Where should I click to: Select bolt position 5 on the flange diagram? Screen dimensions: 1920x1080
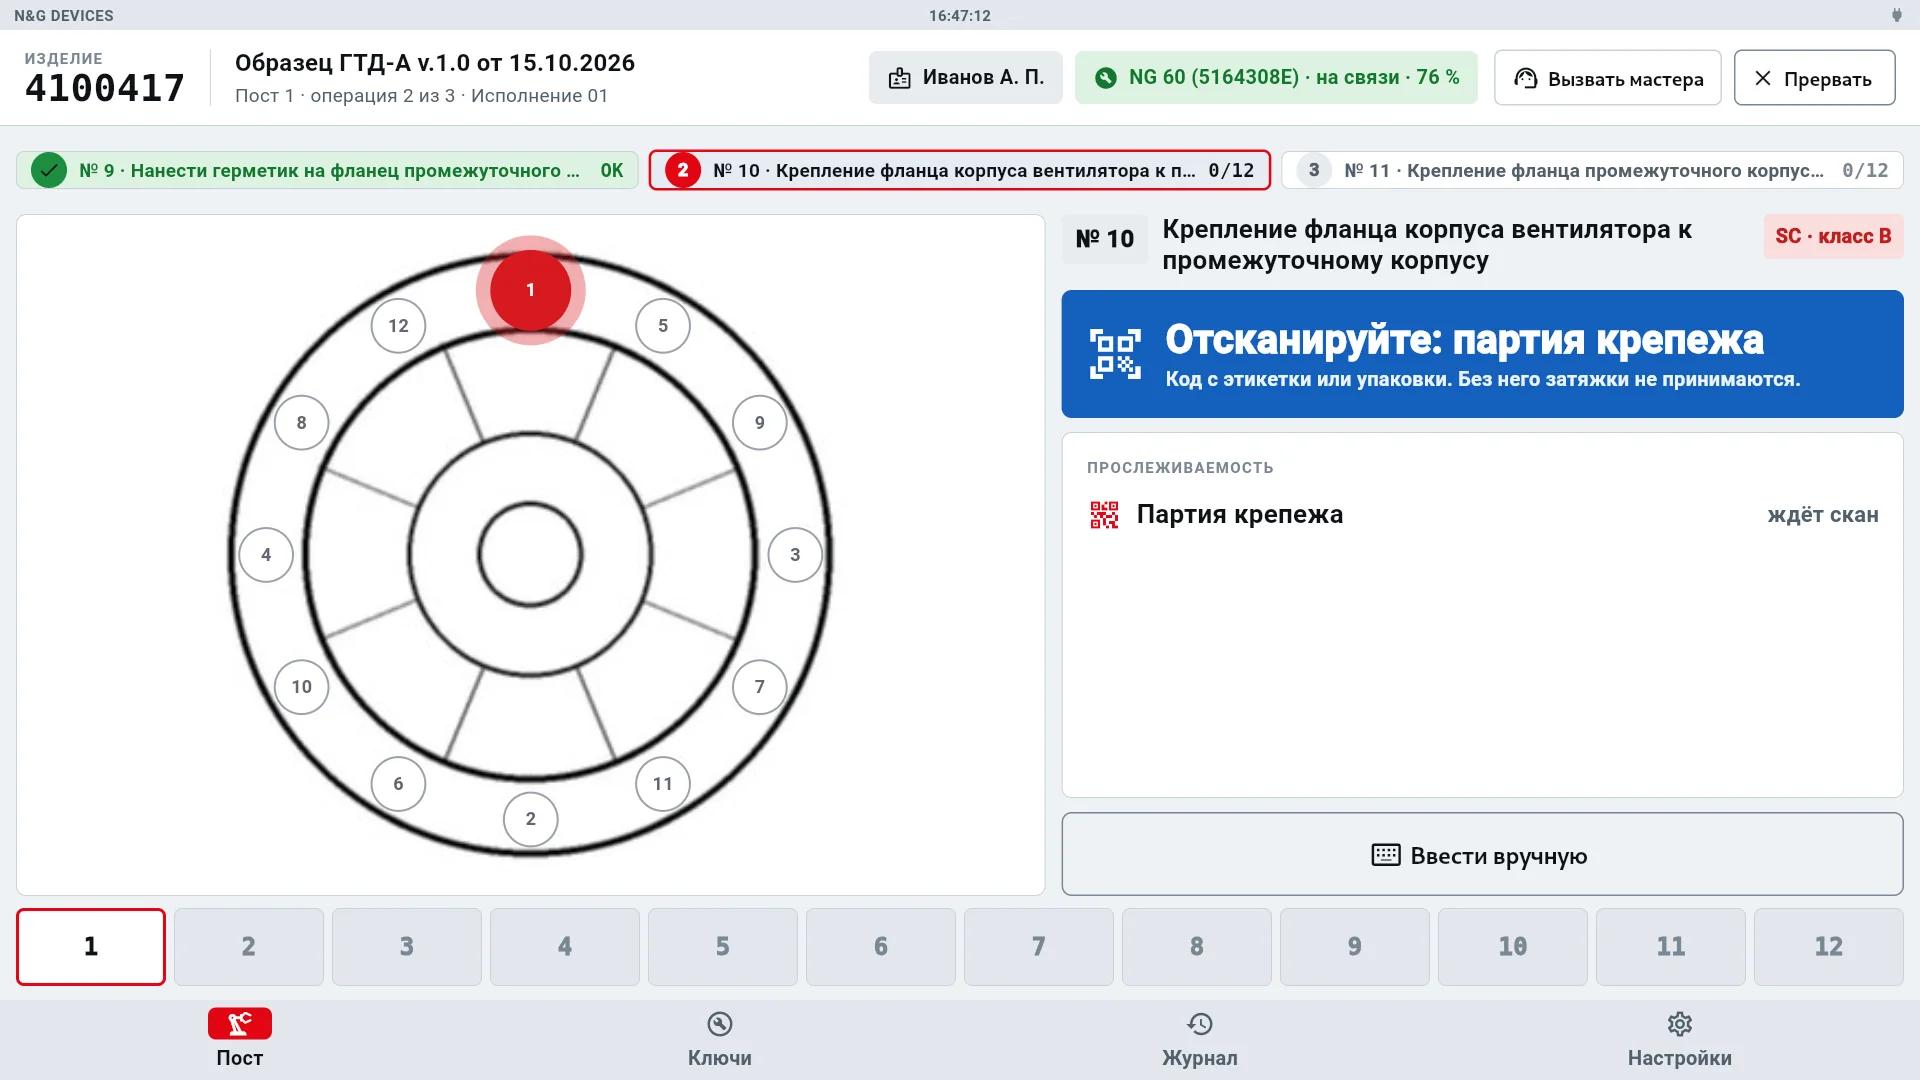point(663,326)
